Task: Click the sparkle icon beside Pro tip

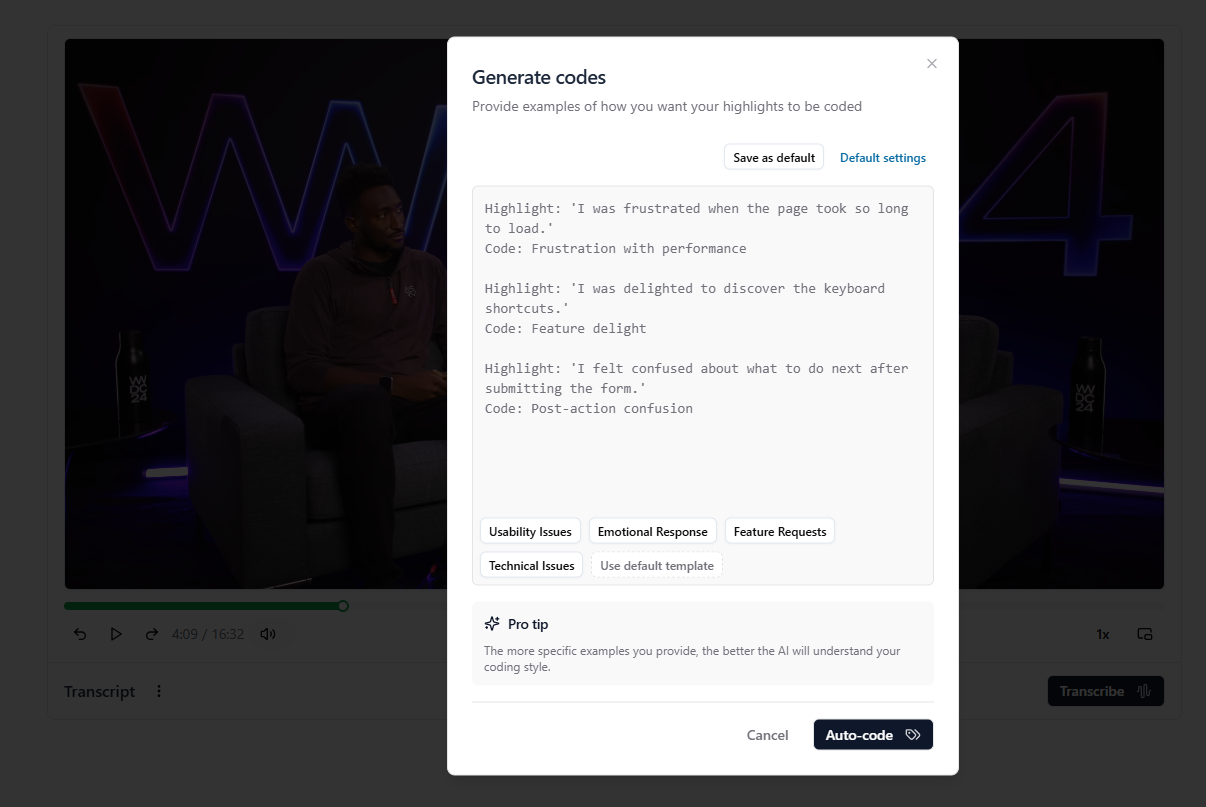Action: (491, 623)
